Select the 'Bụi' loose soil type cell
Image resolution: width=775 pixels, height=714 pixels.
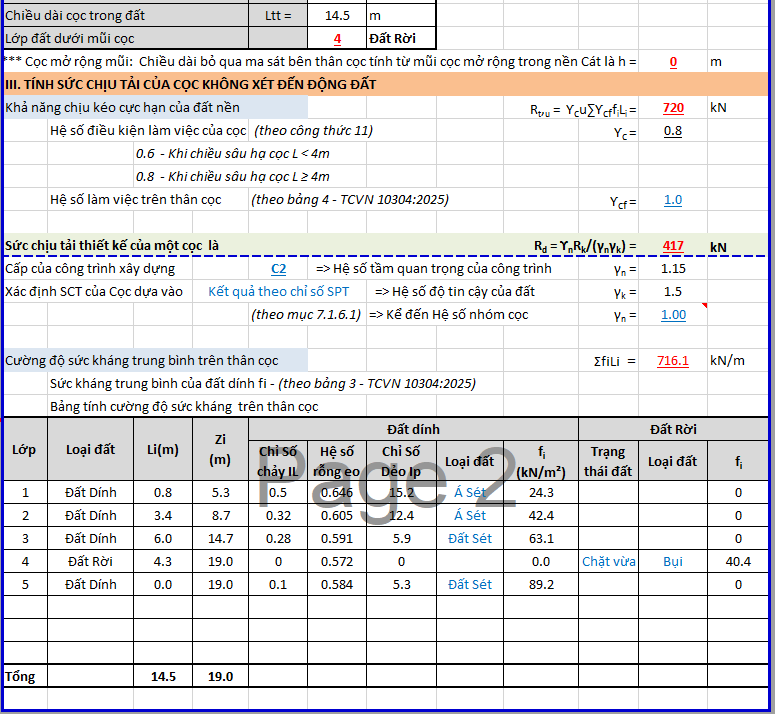click(673, 562)
